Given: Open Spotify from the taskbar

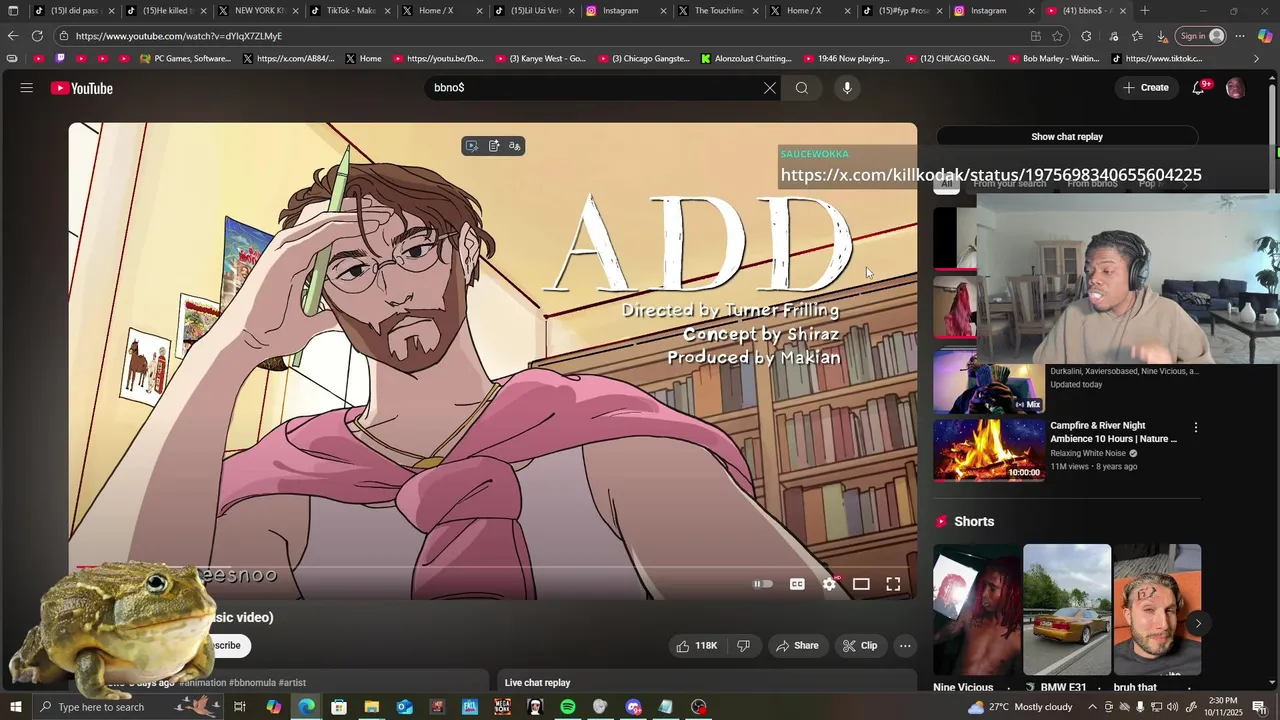Looking at the screenshot, I should pos(568,707).
